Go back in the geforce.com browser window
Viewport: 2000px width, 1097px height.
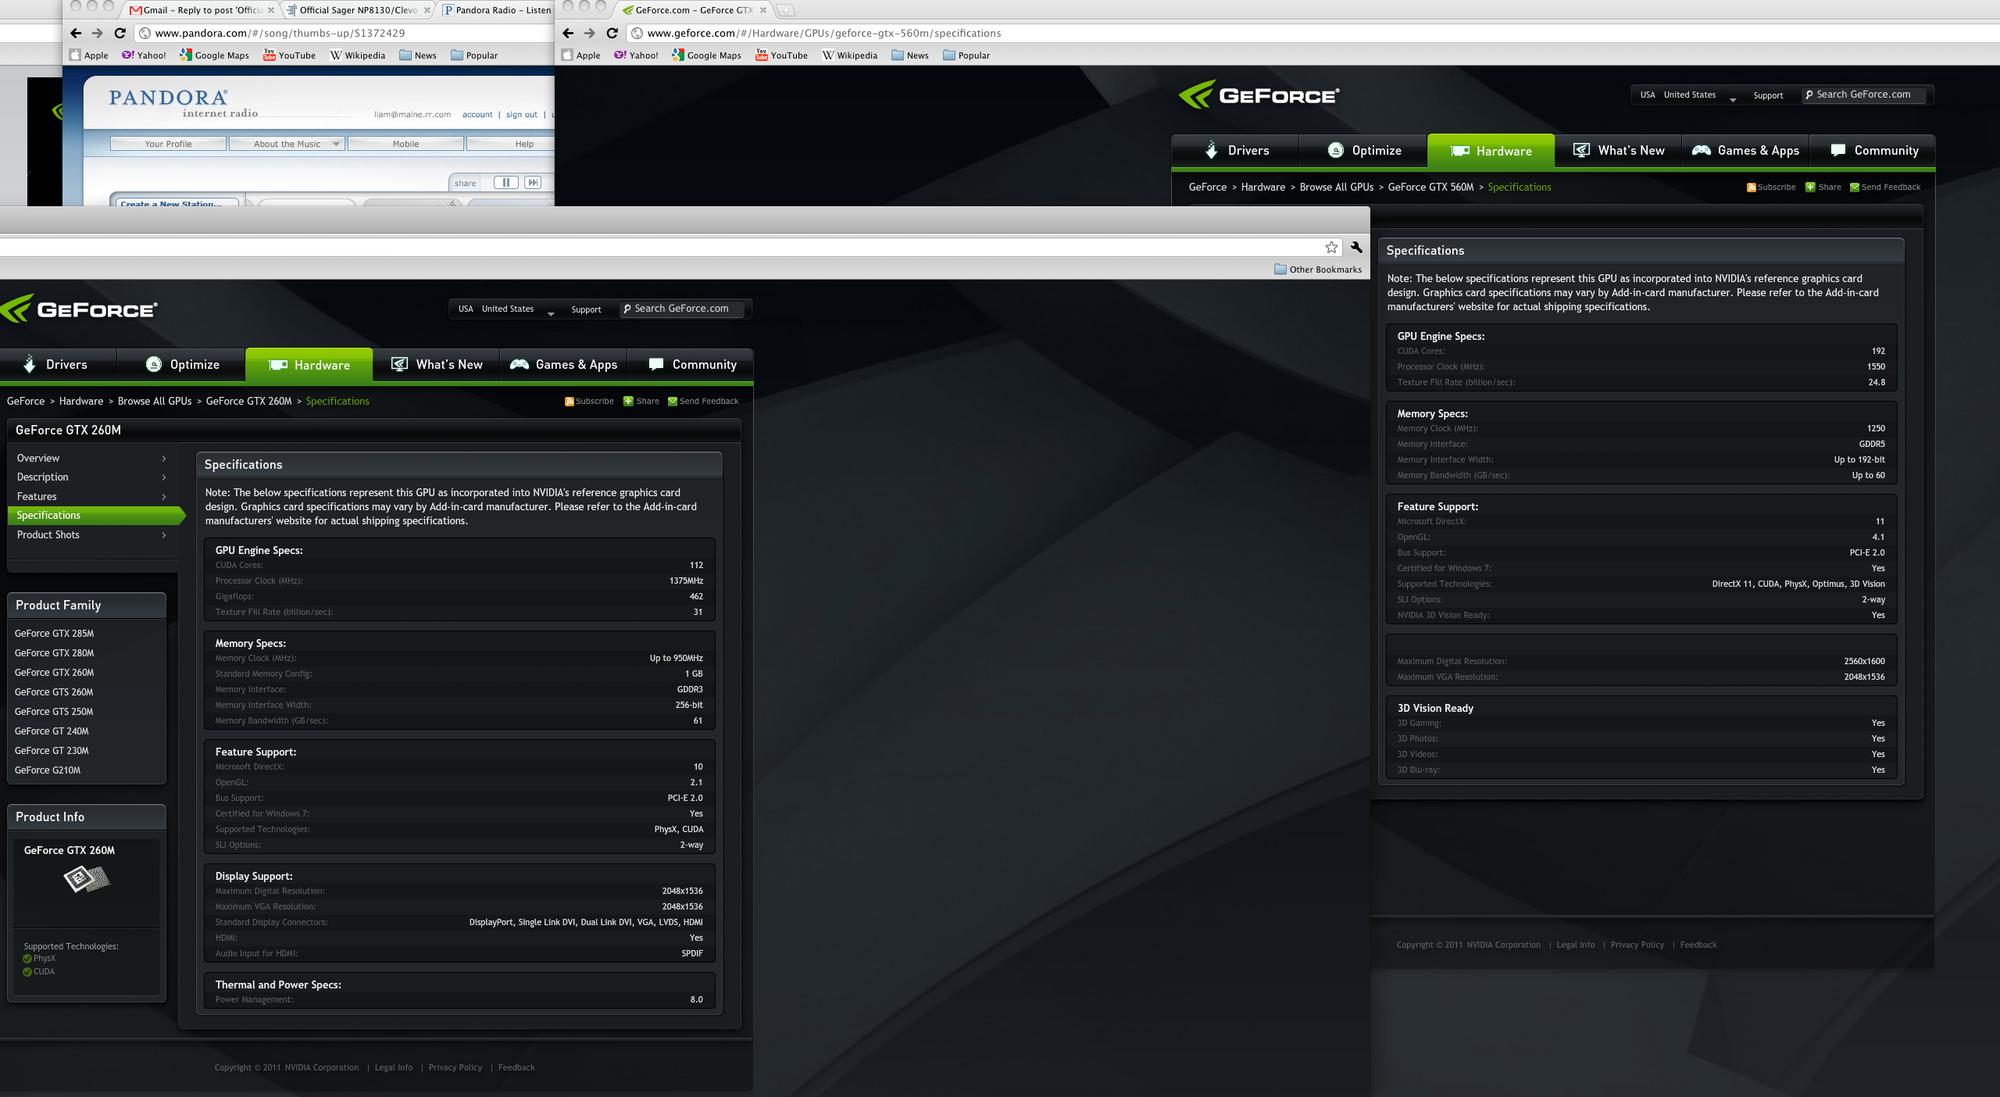[x=568, y=33]
